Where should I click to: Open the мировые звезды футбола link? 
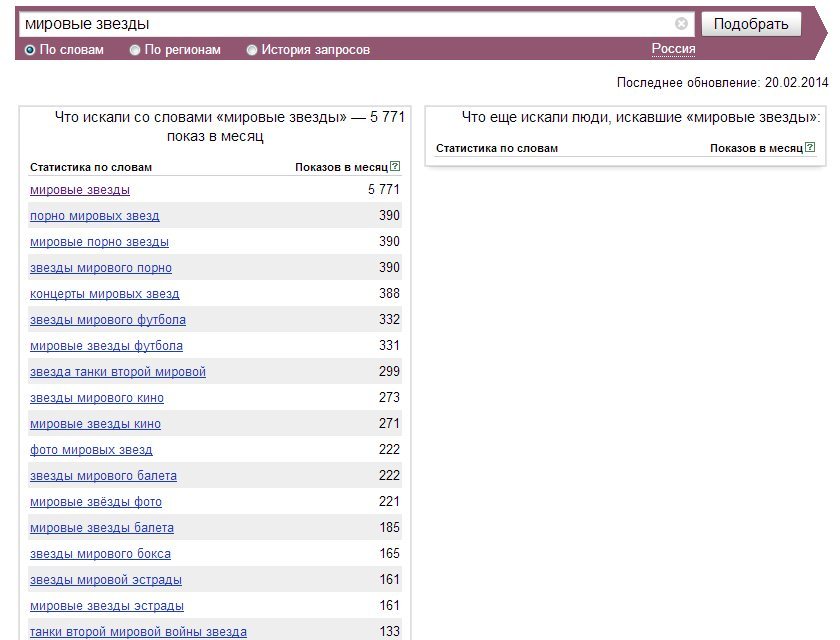point(106,346)
